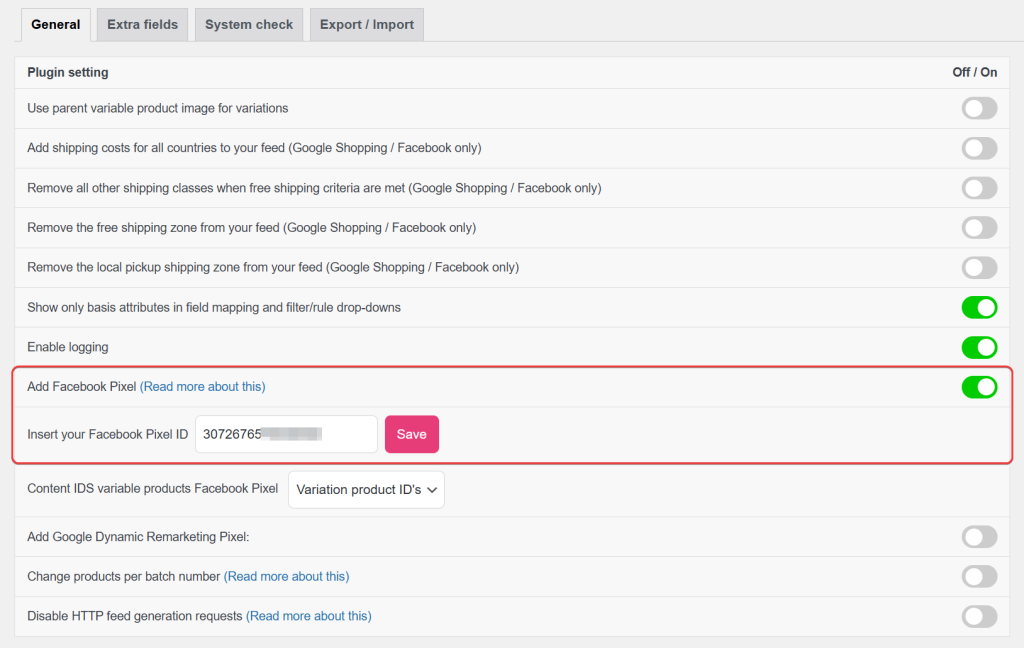Enable the local pickup shipping zone removal
Screen dimensions: 1024x648
coord(979,267)
